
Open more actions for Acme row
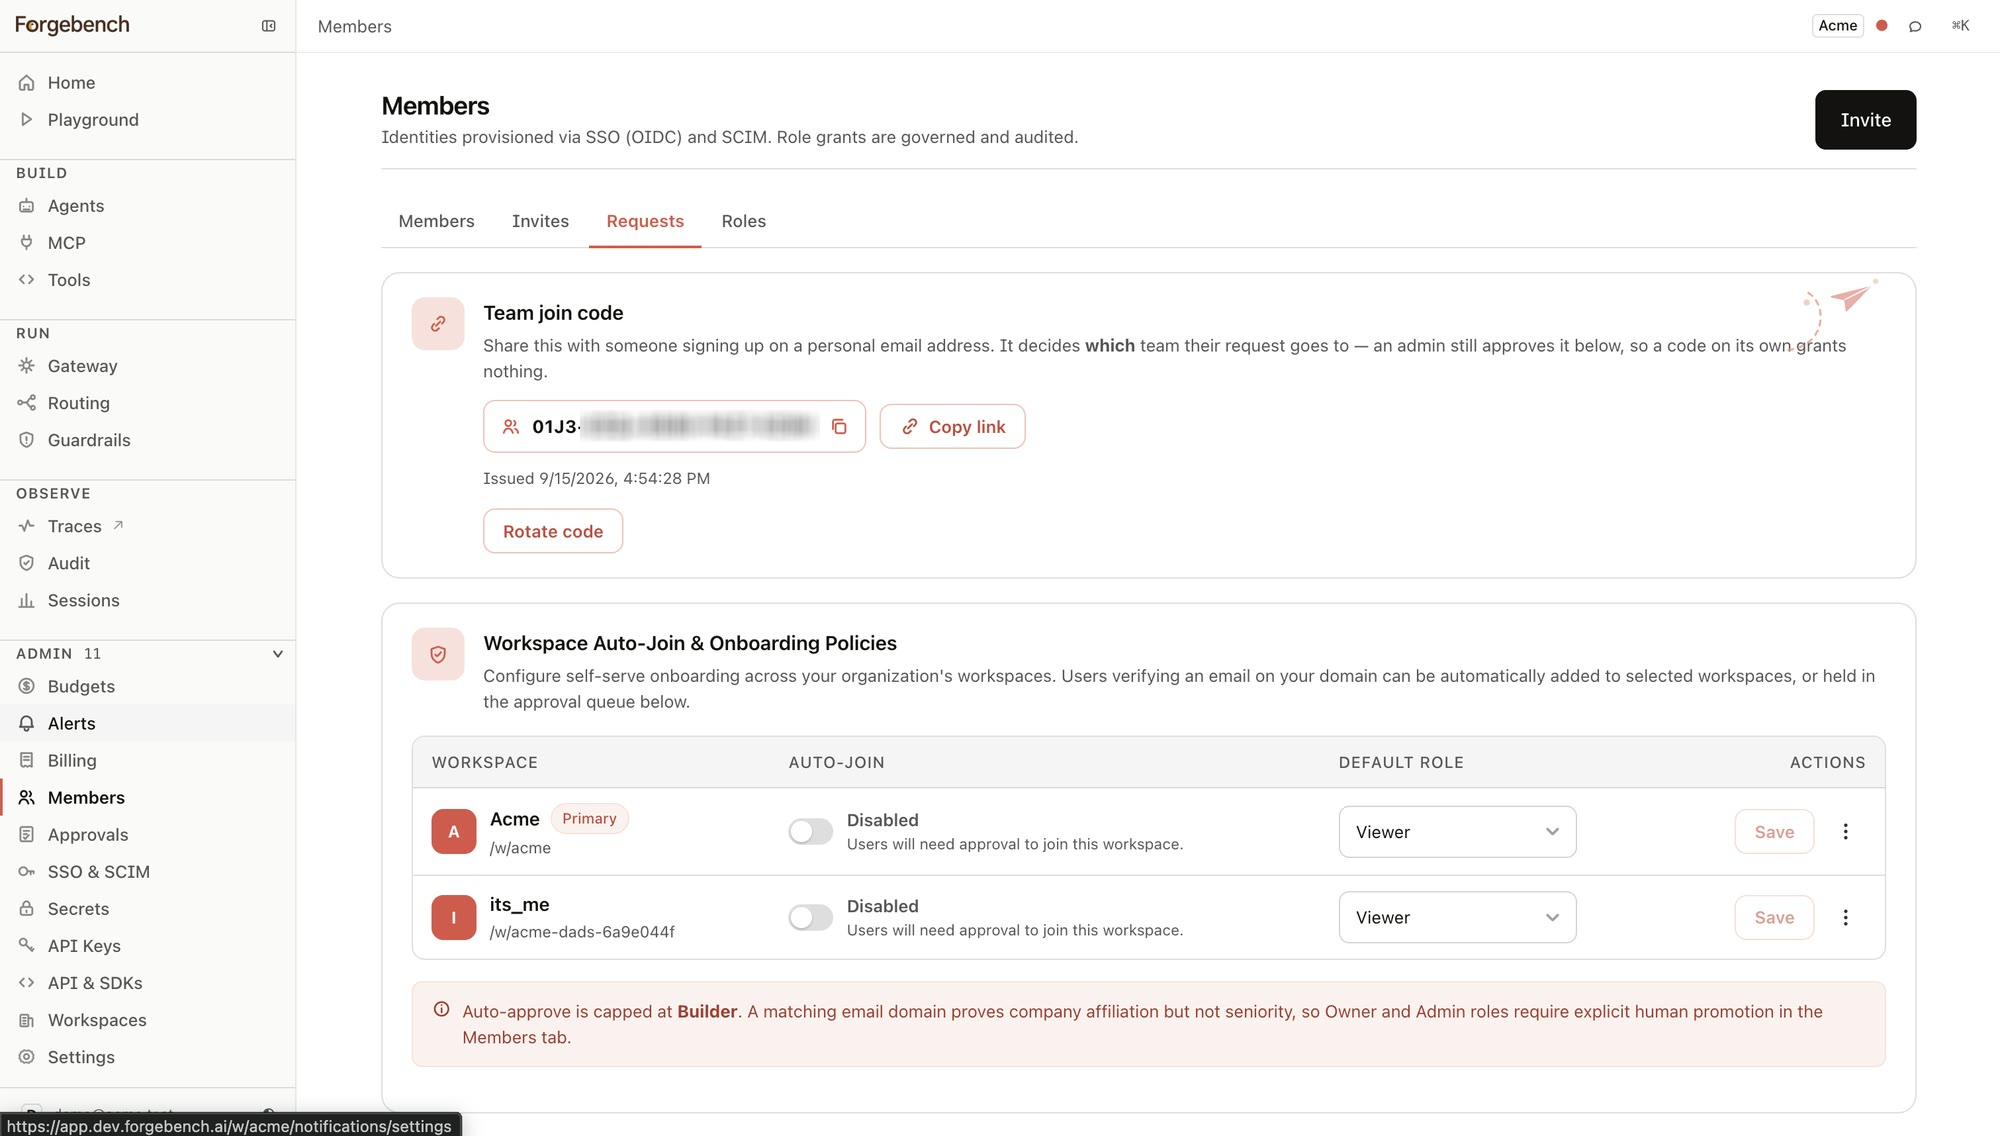[1845, 832]
